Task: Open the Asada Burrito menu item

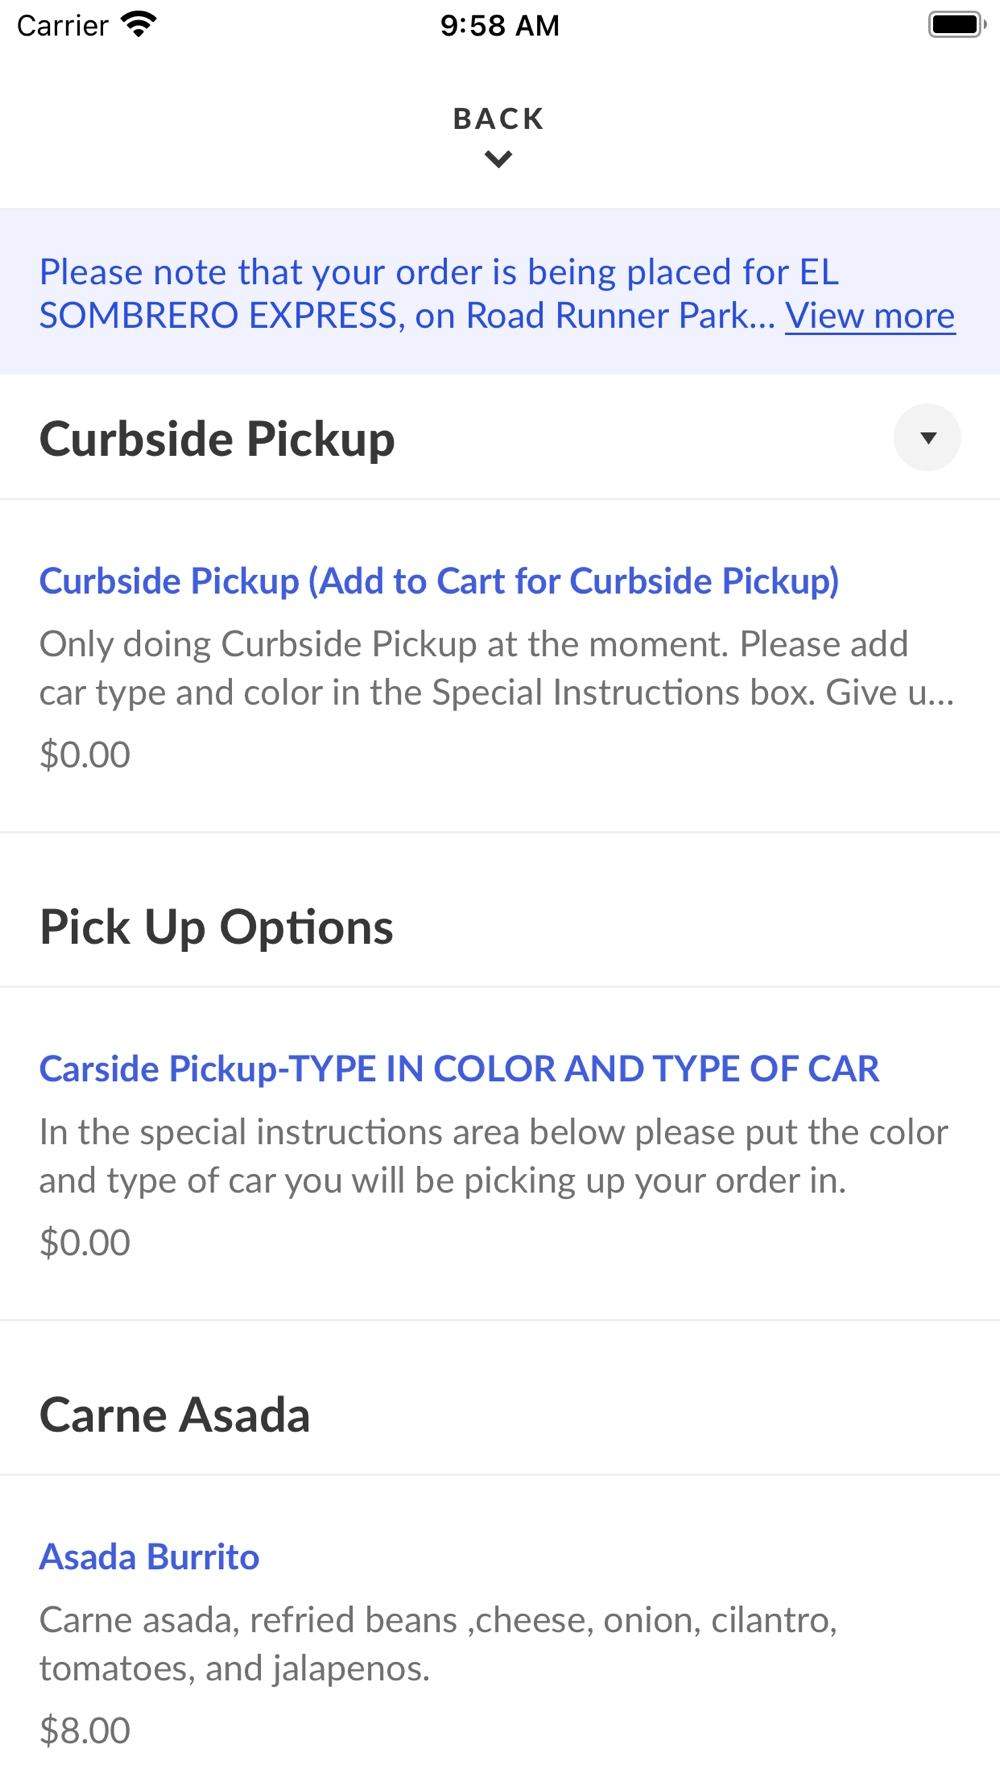Action: (x=149, y=1557)
